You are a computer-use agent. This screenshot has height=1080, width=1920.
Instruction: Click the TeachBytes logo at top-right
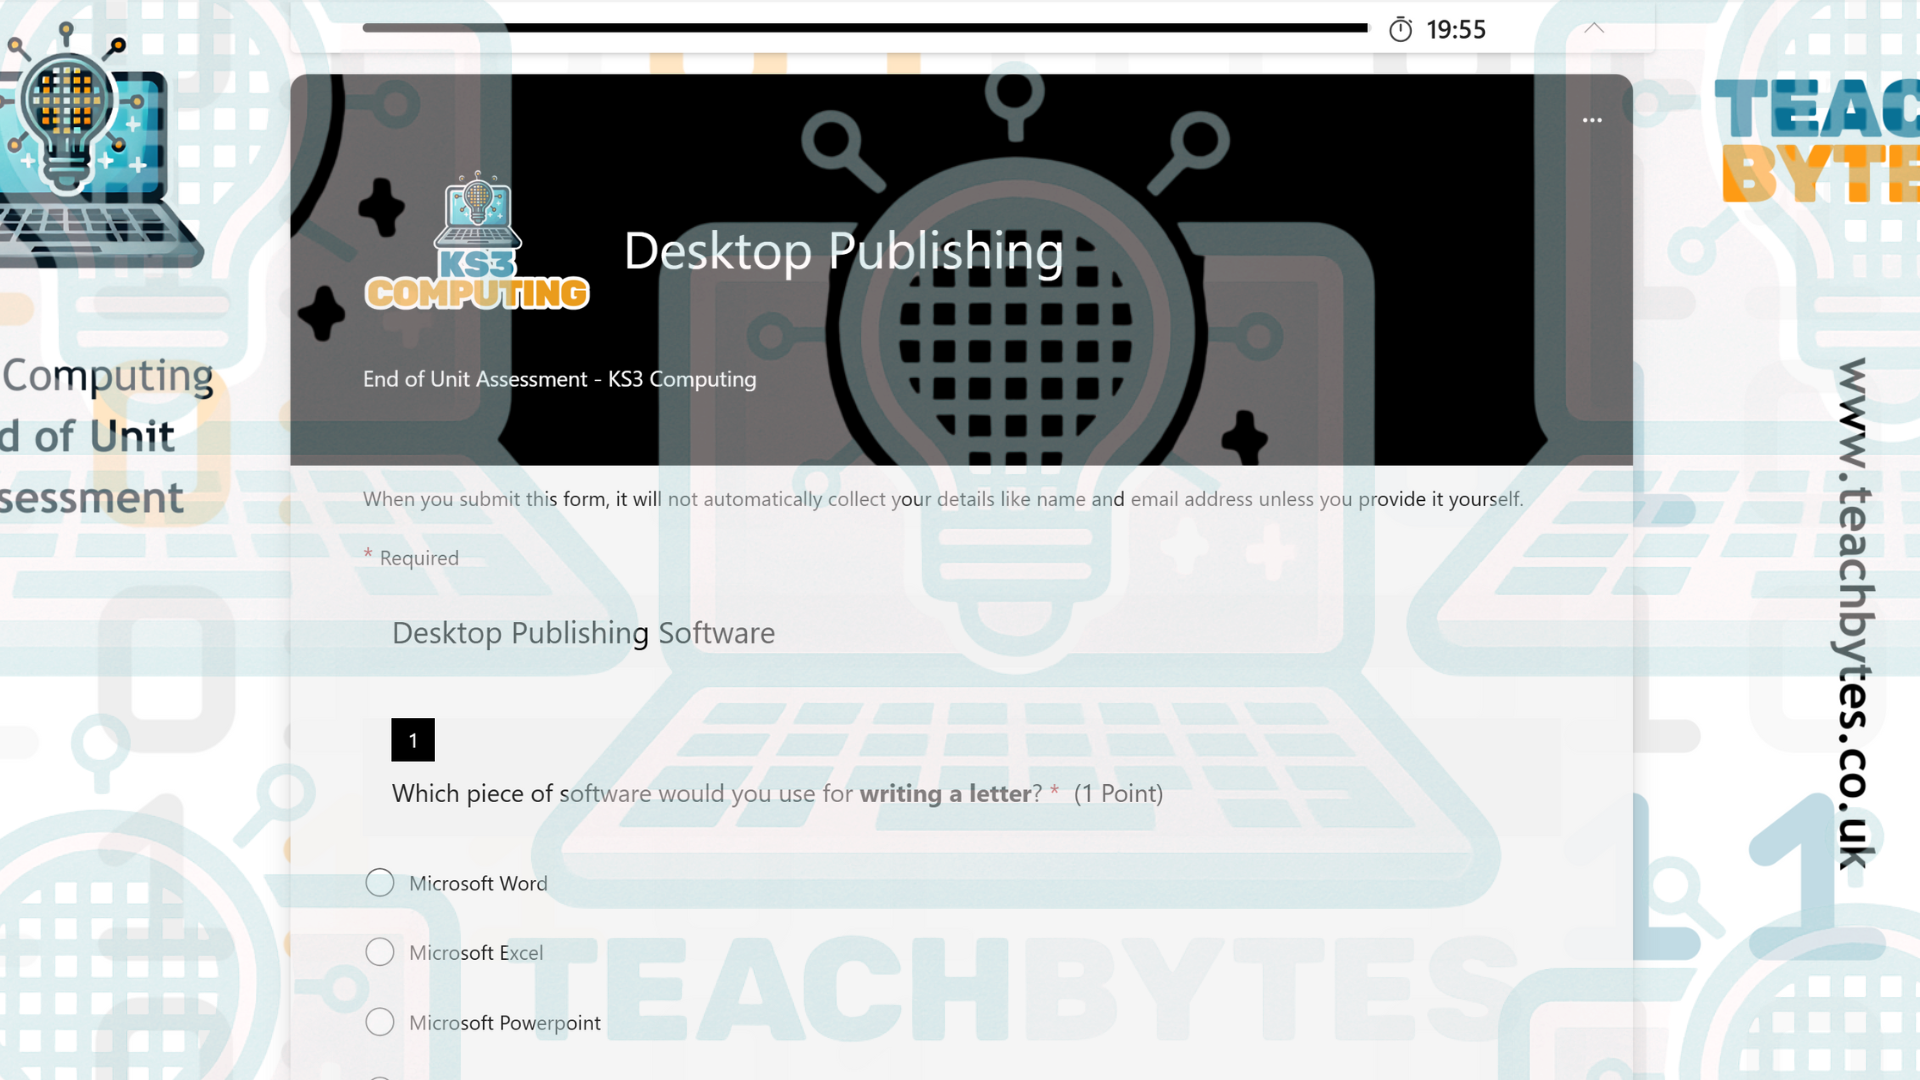coord(1818,140)
